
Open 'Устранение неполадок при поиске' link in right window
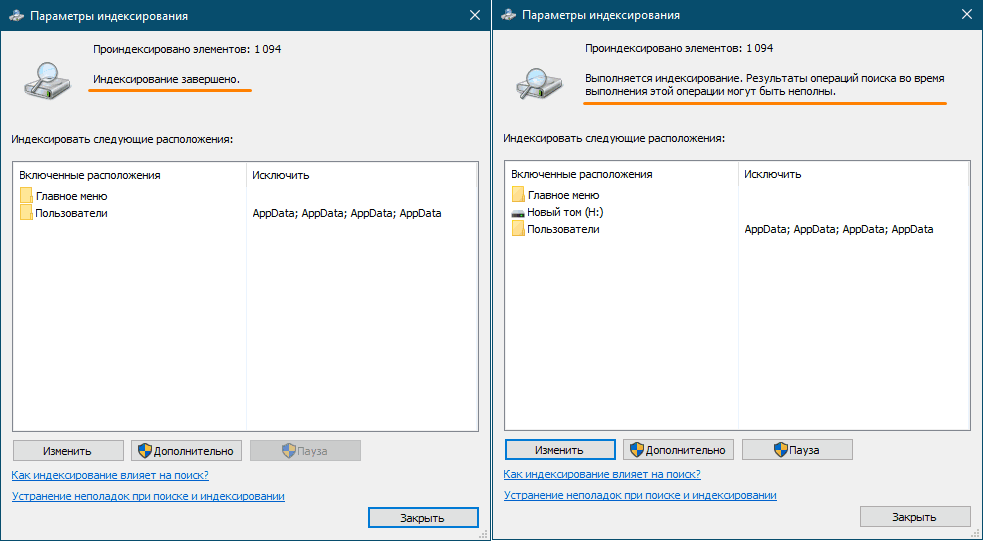click(640, 495)
